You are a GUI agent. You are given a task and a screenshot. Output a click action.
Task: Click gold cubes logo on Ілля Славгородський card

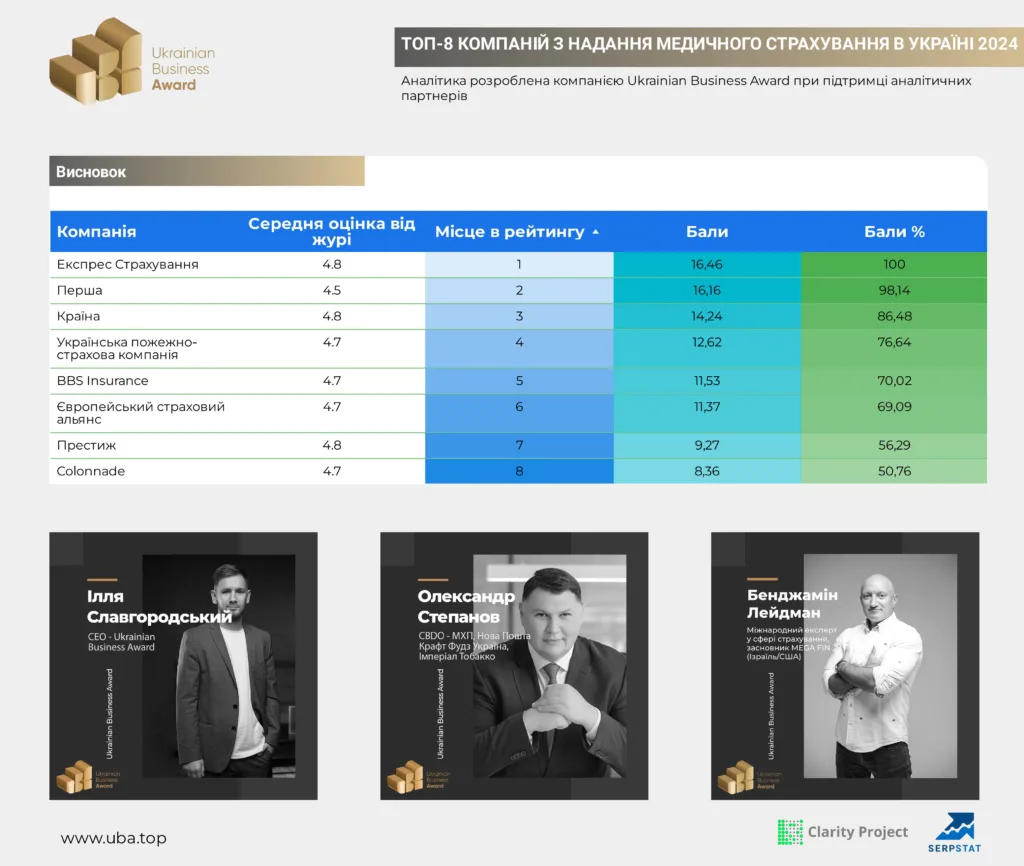[x=74, y=776]
